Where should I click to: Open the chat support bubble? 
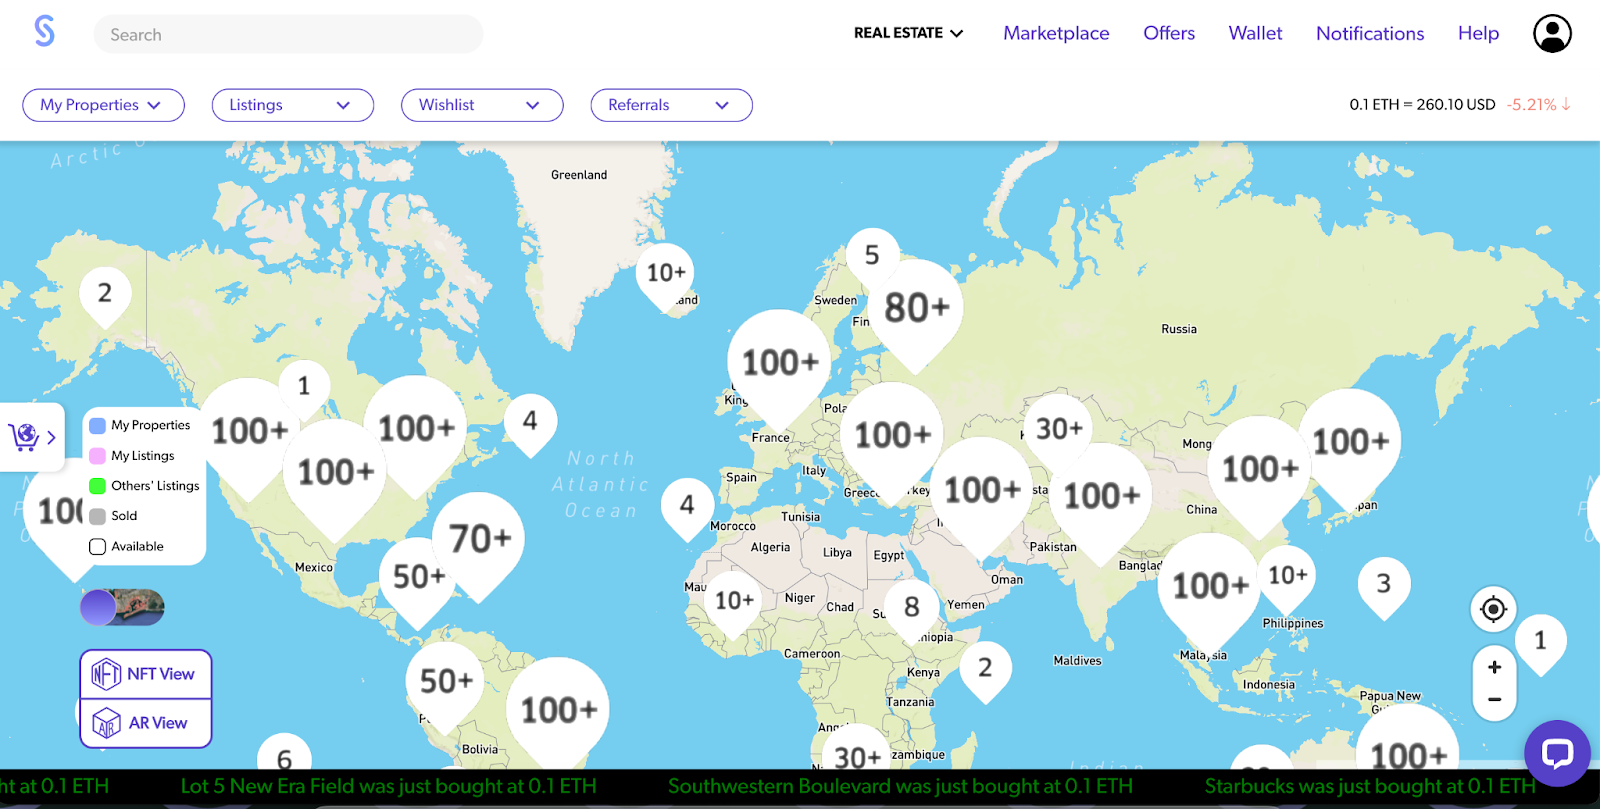(1557, 753)
